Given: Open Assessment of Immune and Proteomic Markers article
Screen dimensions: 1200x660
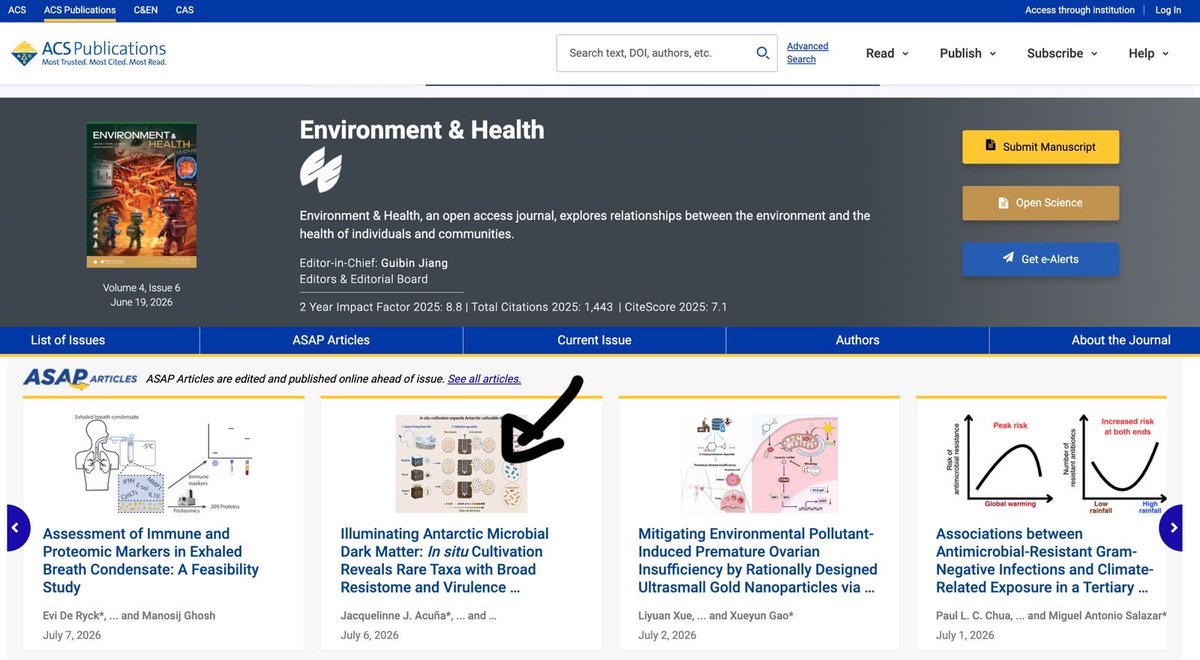Looking at the screenshot, I should 151,560.
